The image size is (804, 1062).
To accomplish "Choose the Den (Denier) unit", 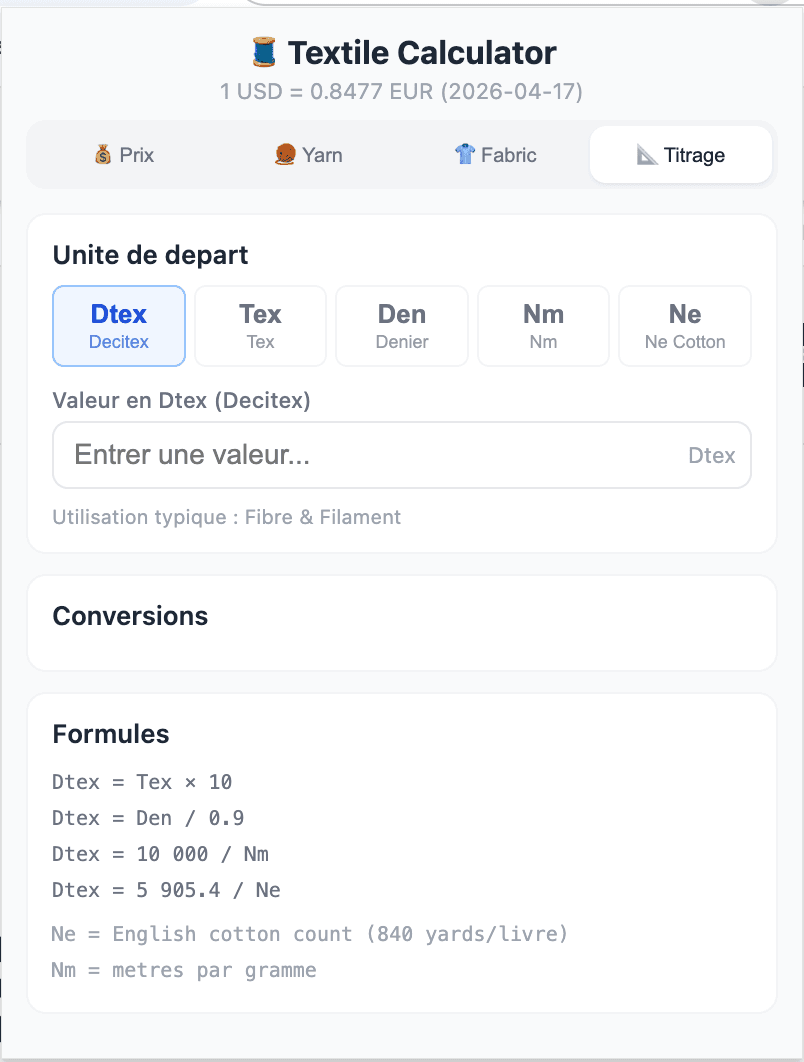I will 401,325.
